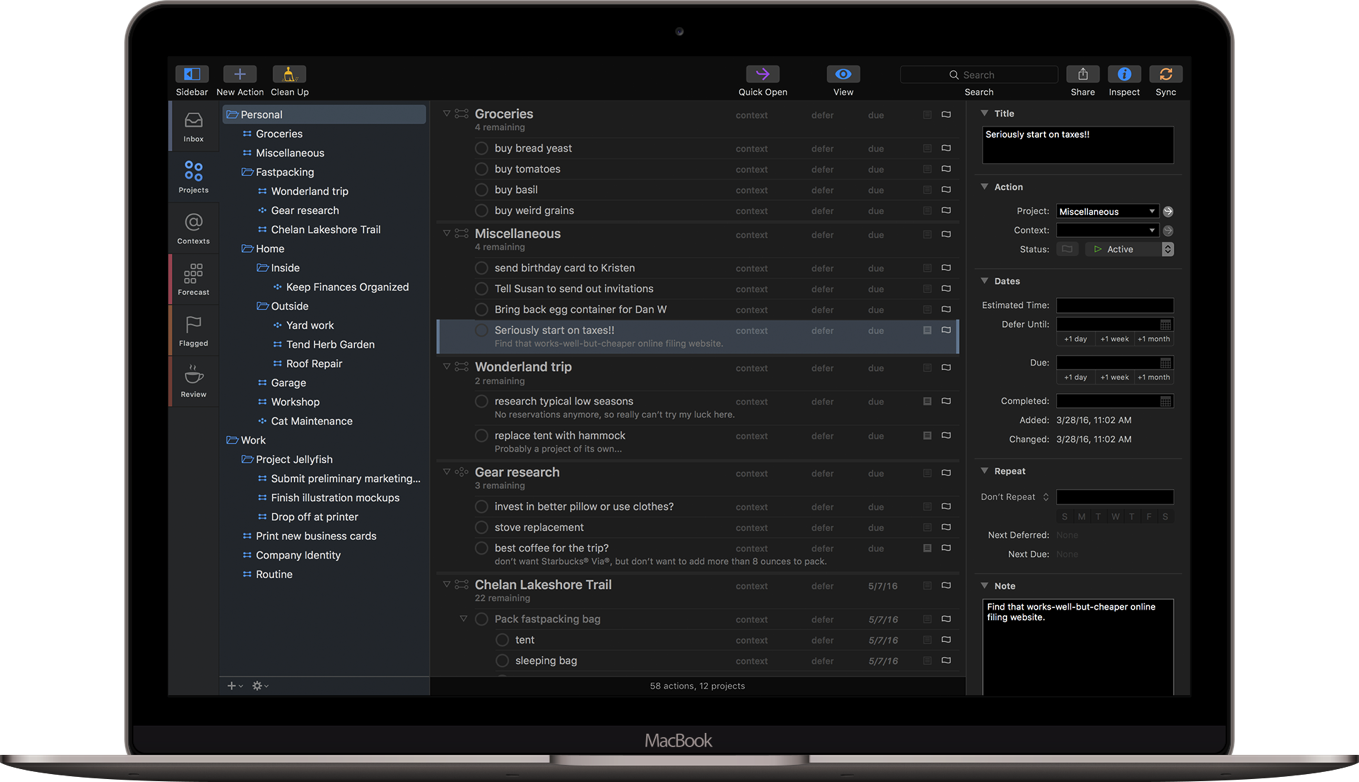Click the flagged status button in inspector
This screenshot has height=782, width=1359.
tap(1067, 249)
